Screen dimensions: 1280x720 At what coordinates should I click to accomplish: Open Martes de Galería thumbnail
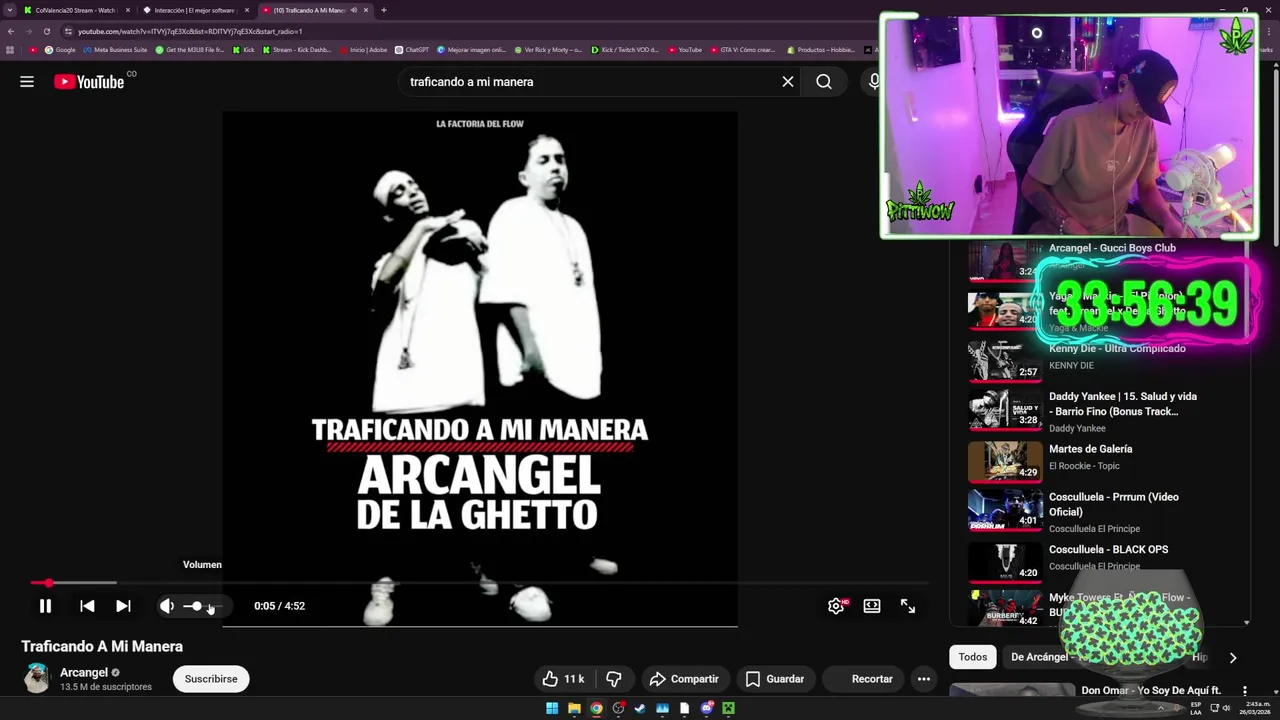tap(1005, 462)
